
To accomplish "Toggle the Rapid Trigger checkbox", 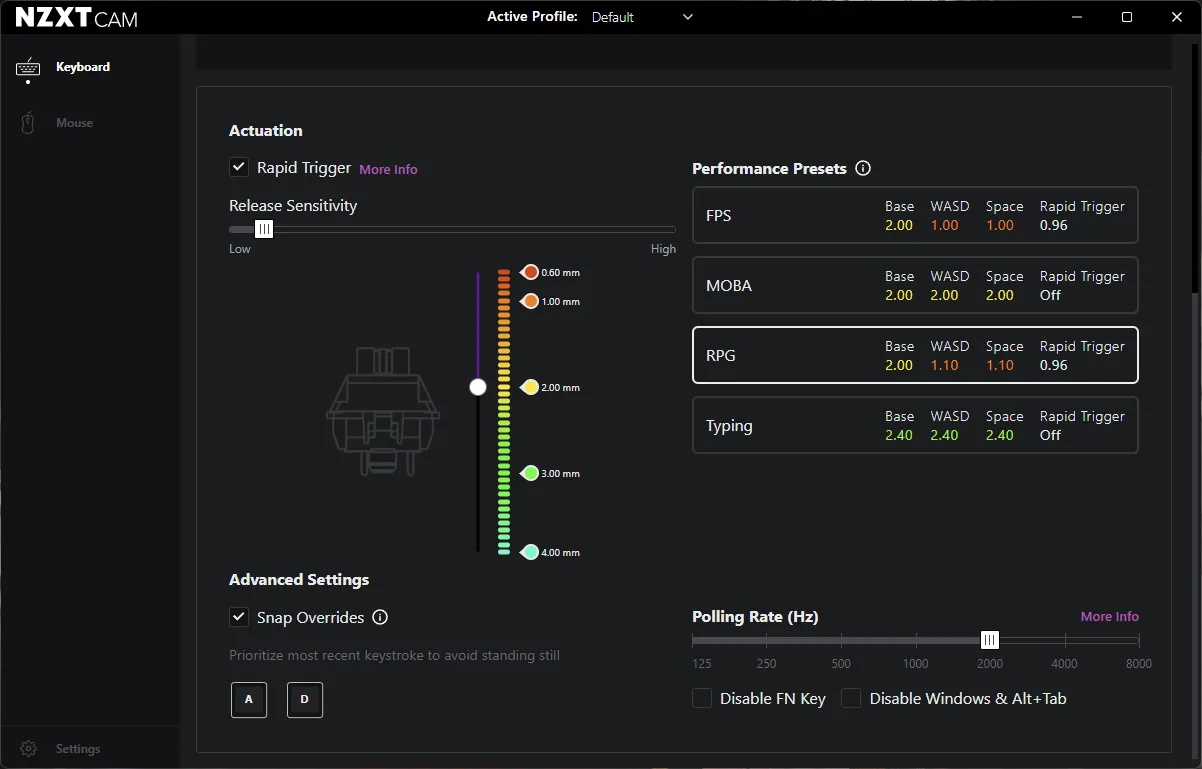I will [x=239, y=168].
